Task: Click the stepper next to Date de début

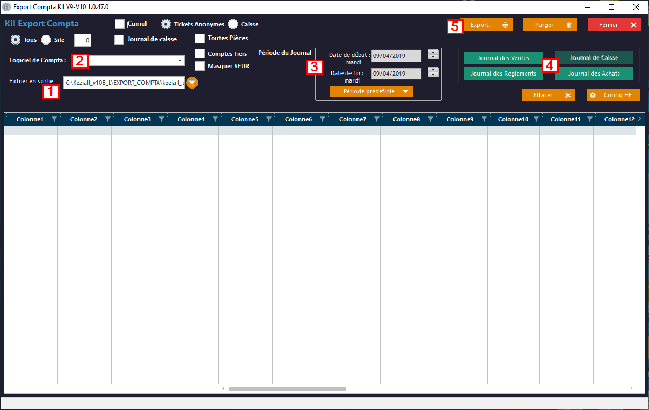Action: tap(432, 56)
